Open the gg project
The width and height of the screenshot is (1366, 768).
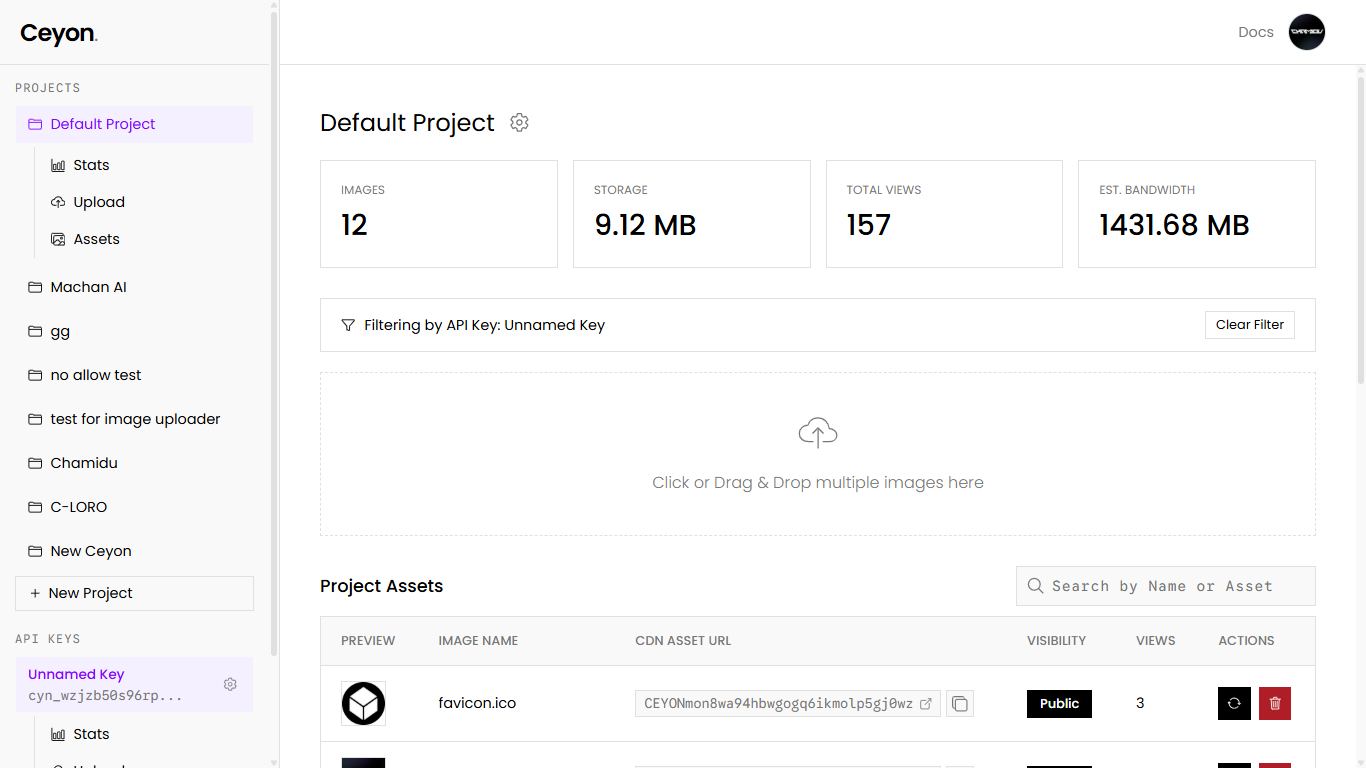tap(134, 331)
